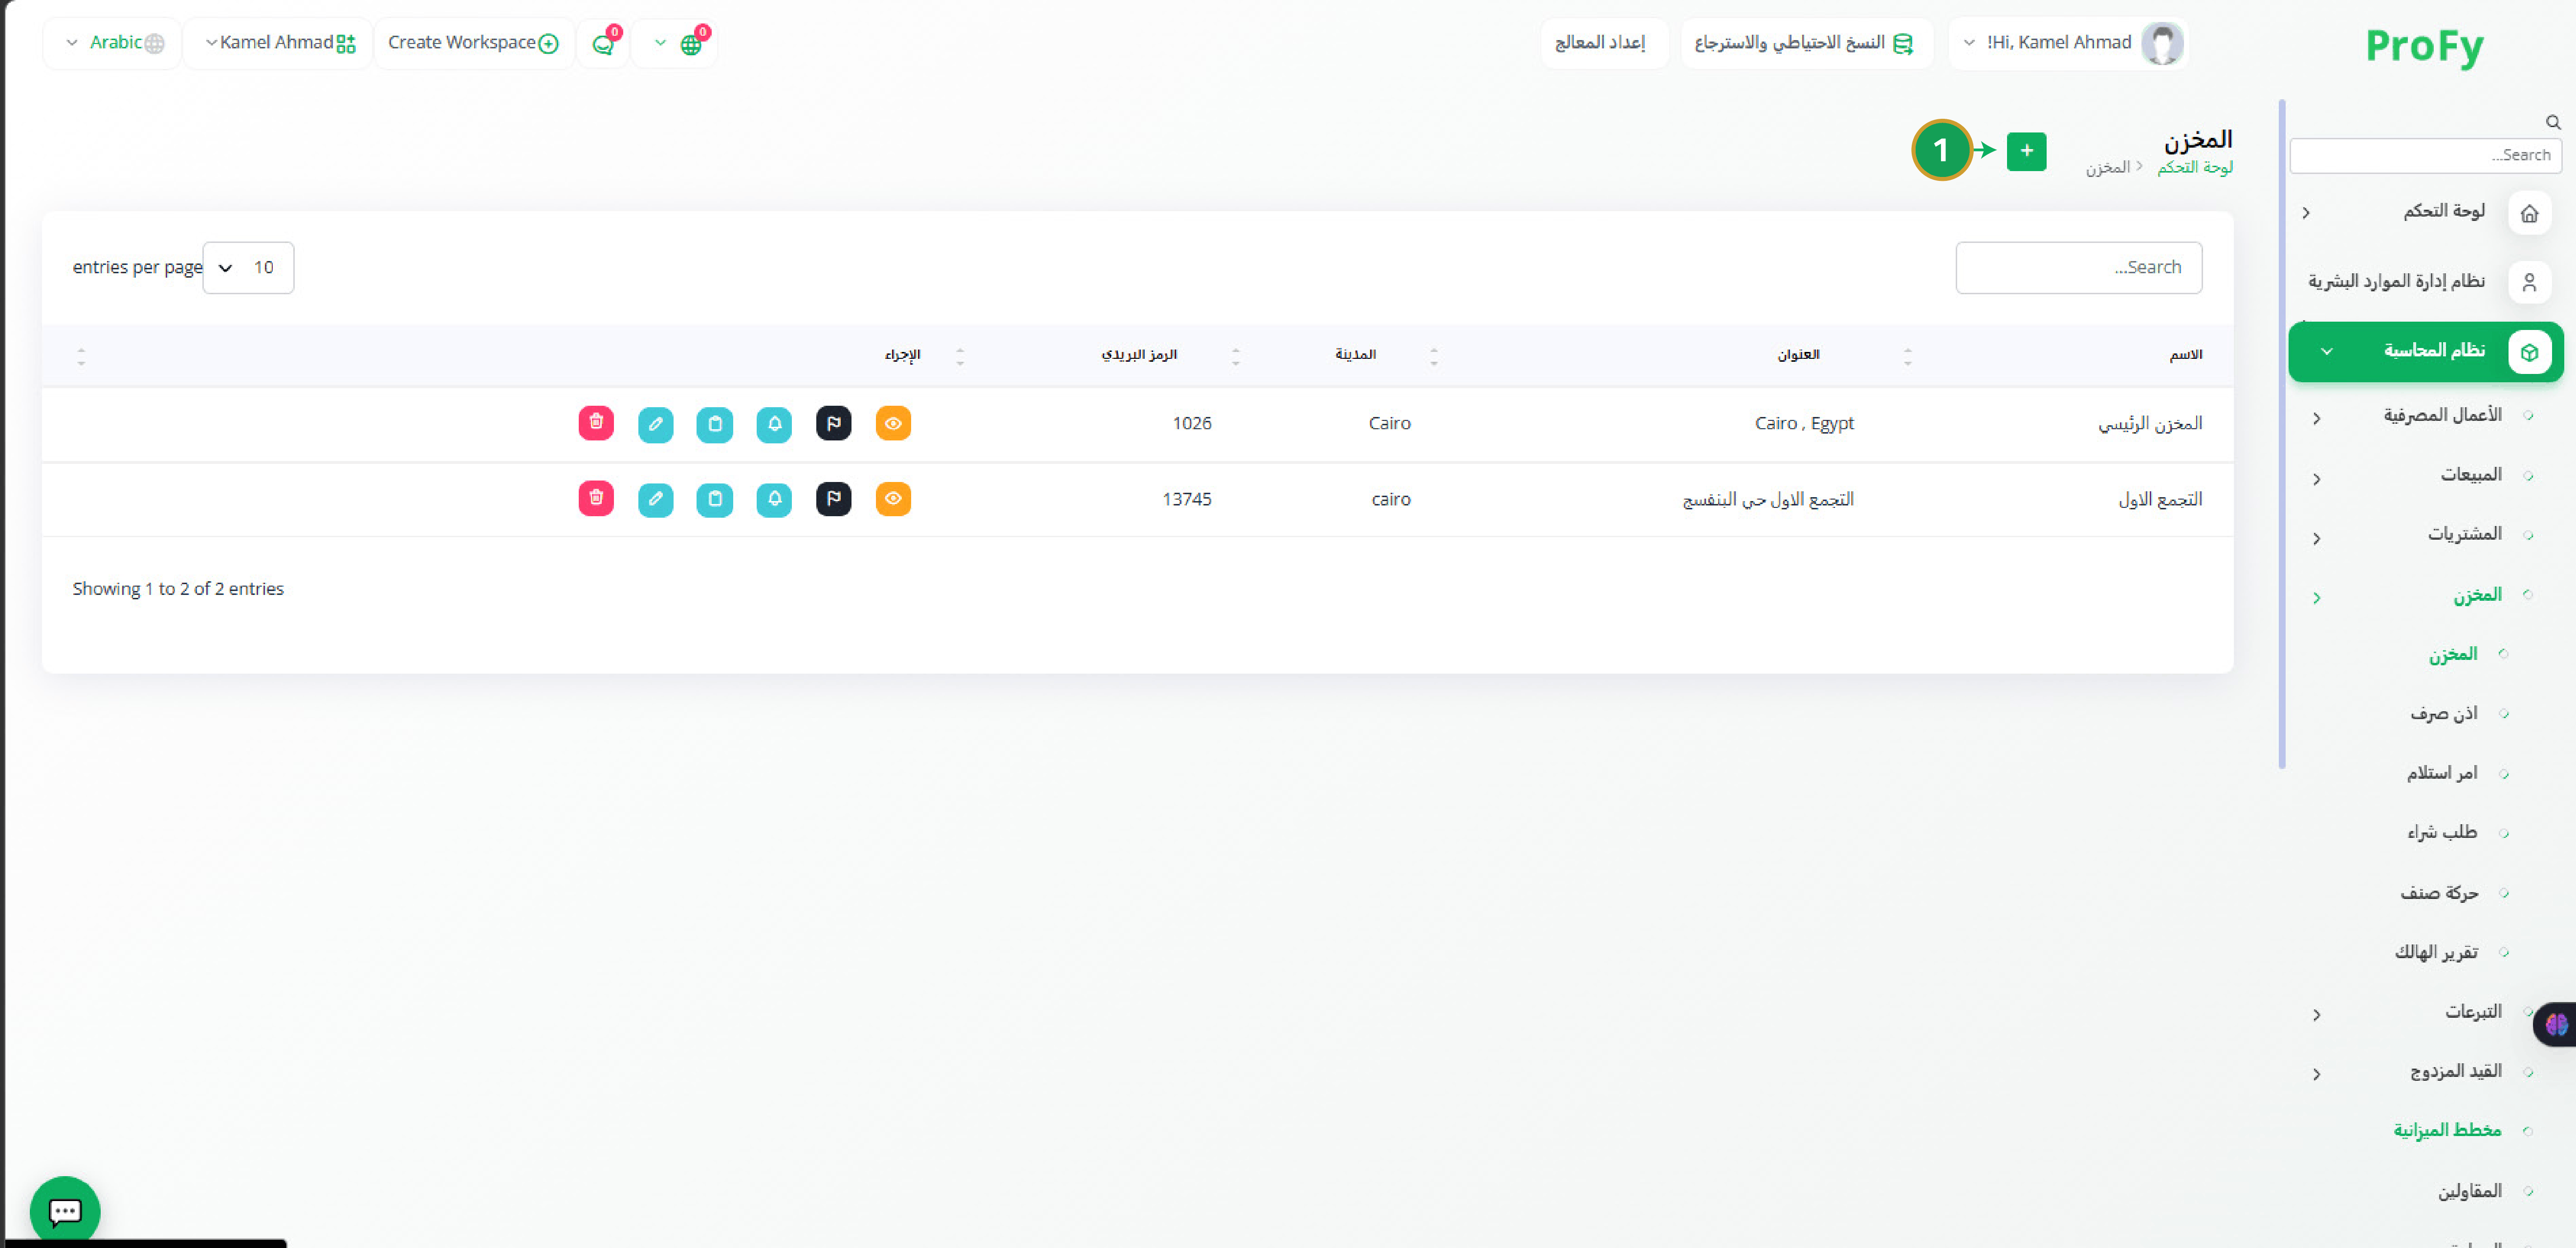Click the sidebar search magnifier icon
Viewport: 2576px width, 1248px height.
(x=2553, y=122)
